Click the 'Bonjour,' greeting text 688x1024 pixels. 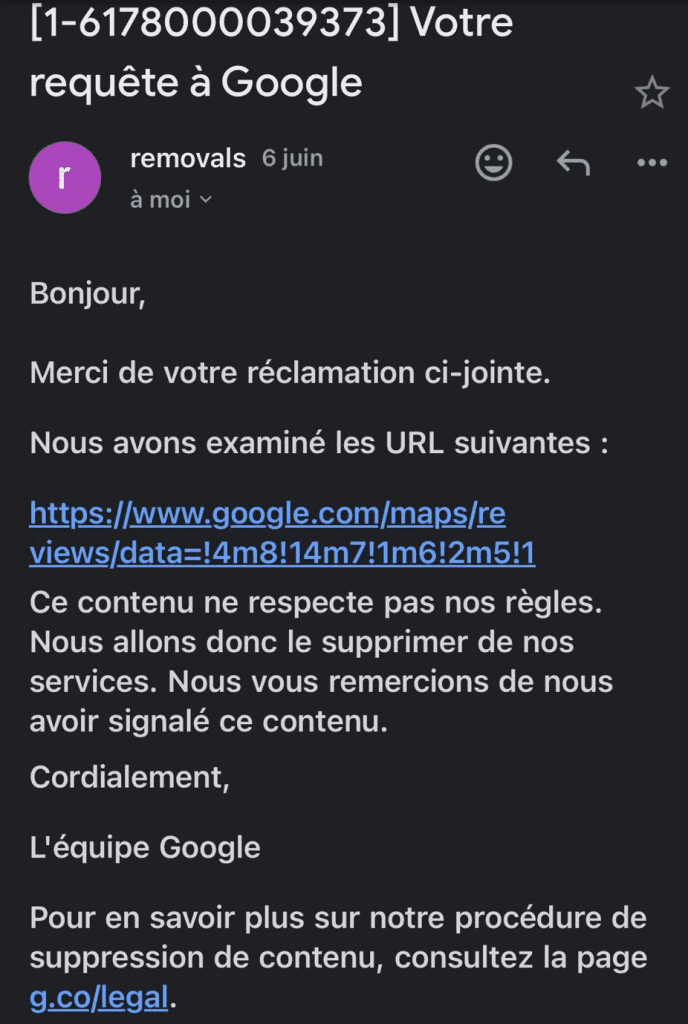click(x=88, y=295)
